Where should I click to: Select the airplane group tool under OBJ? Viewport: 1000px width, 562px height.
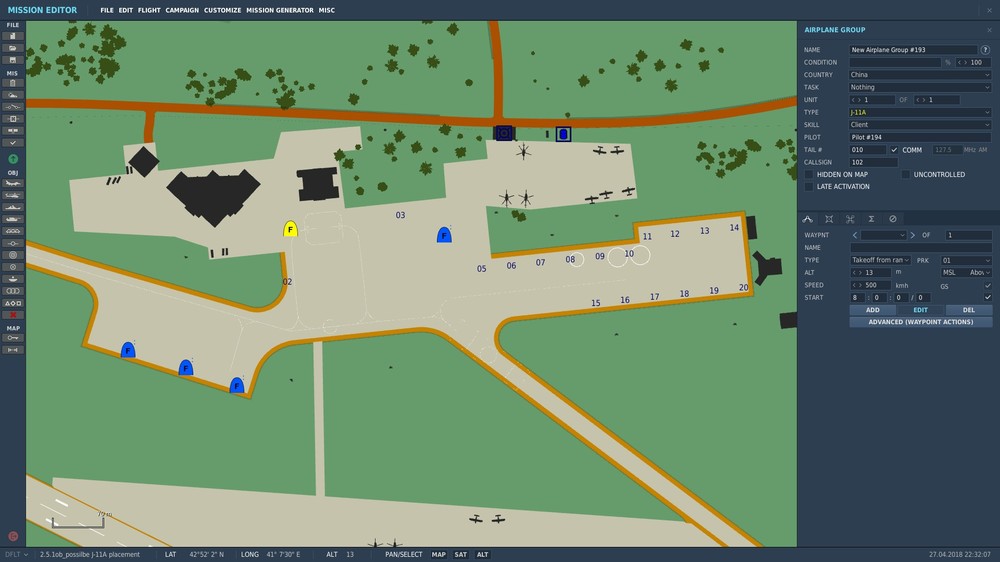coord(12,183)
